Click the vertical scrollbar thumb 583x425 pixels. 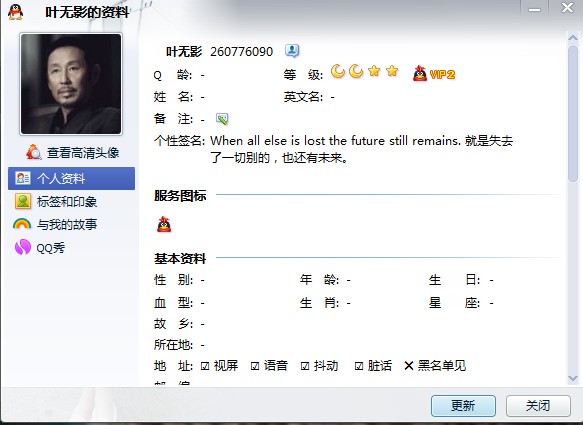tap(573, 113)
